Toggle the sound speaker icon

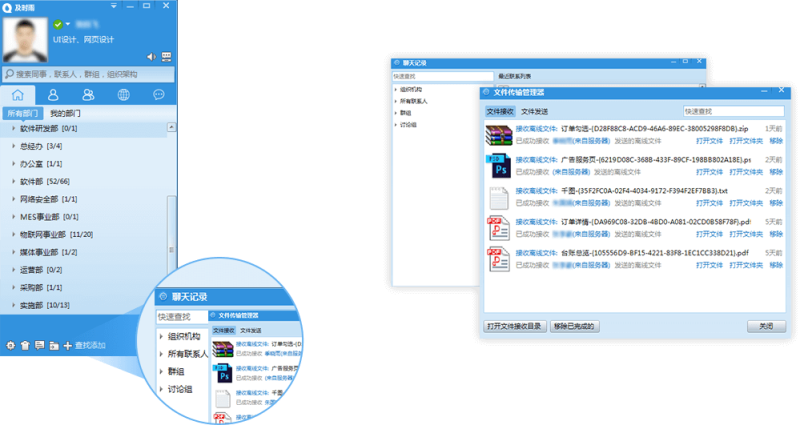(x=150, y=57)
